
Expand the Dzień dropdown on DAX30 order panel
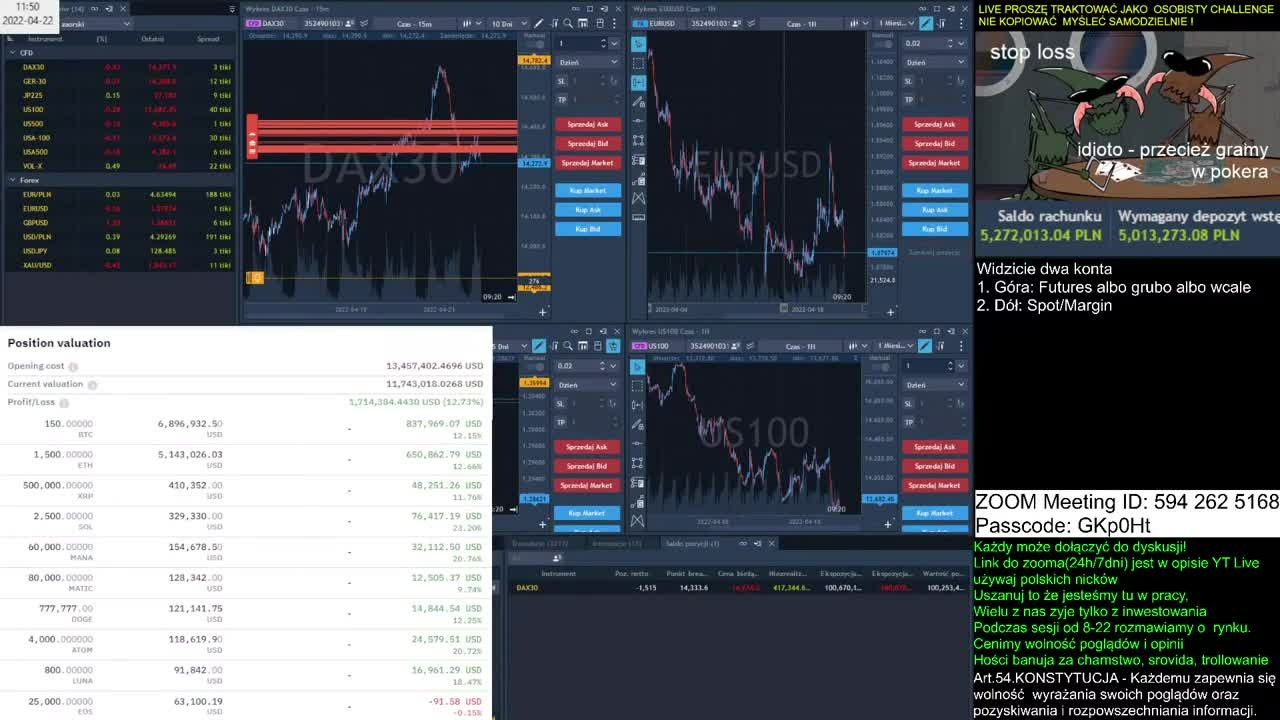588,62
